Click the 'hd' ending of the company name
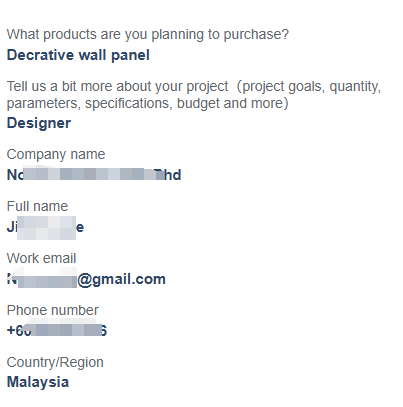Viewport: 403px width, 407px height. click(173, 175)
